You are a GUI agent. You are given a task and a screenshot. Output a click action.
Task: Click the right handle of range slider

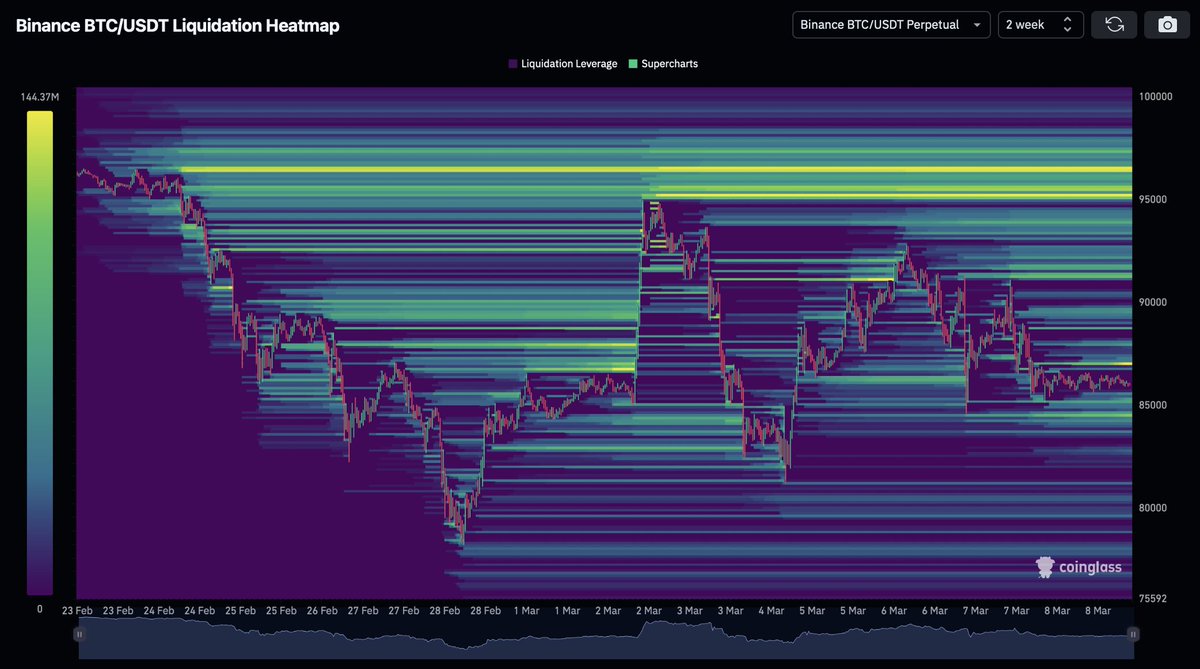pyautogui.click(x=1133, y=633)
